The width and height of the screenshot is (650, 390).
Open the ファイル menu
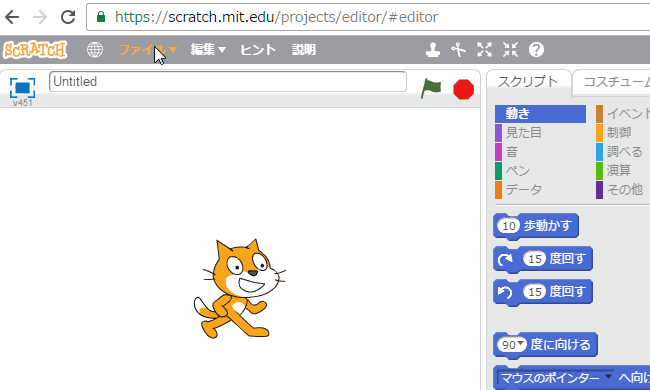pyautogui.click(x=148, y=50)
